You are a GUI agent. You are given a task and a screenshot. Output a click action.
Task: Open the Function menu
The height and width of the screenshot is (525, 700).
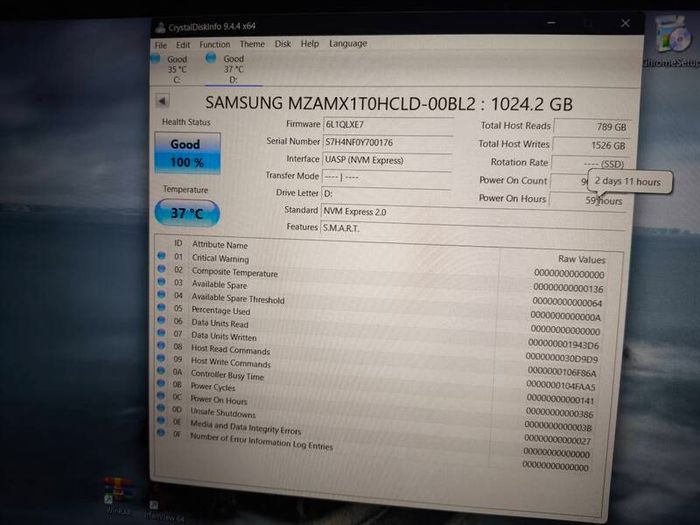(215, 44)
